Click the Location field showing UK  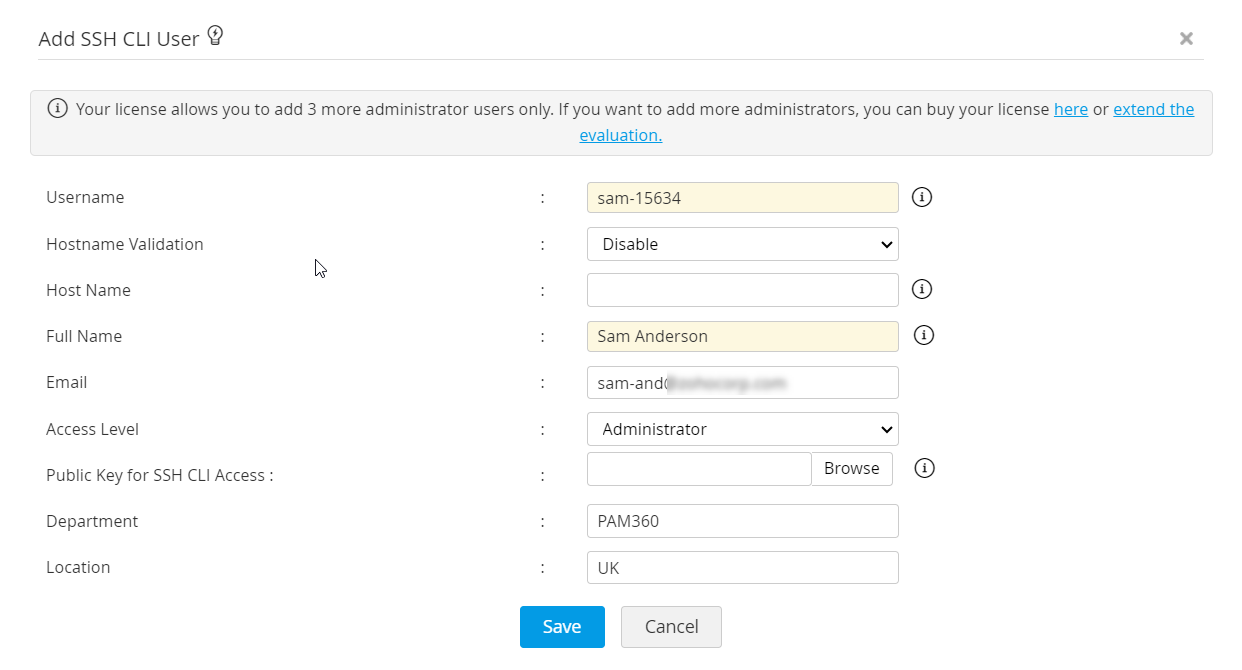[742, 567]
